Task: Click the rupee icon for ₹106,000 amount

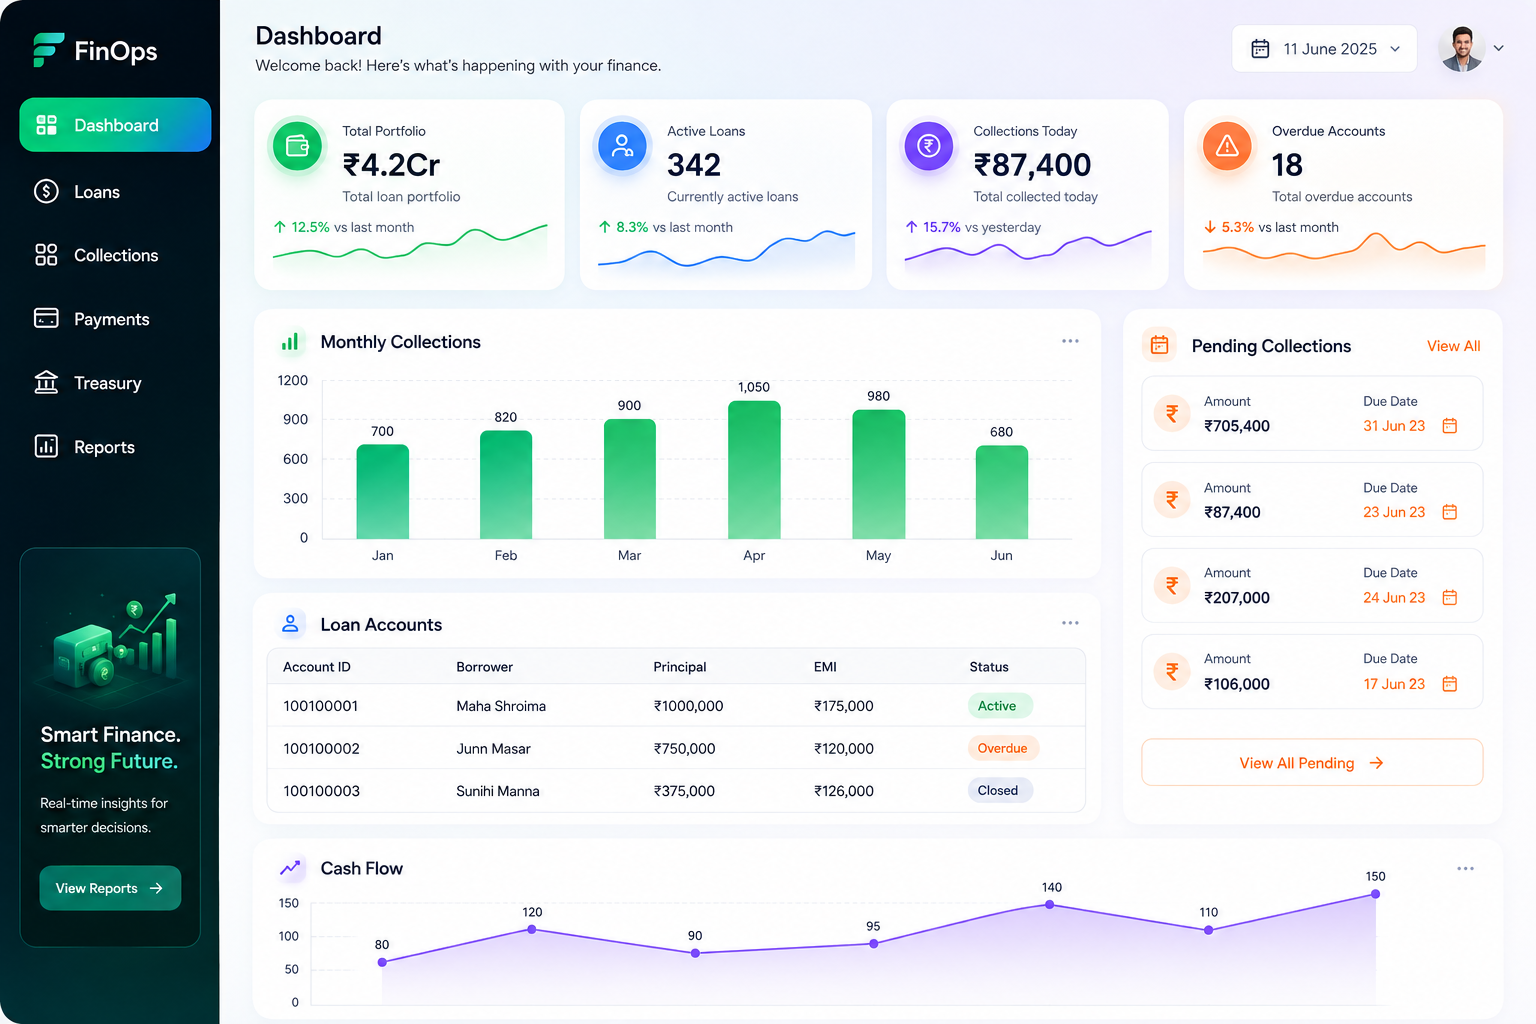Action: 1172,671
